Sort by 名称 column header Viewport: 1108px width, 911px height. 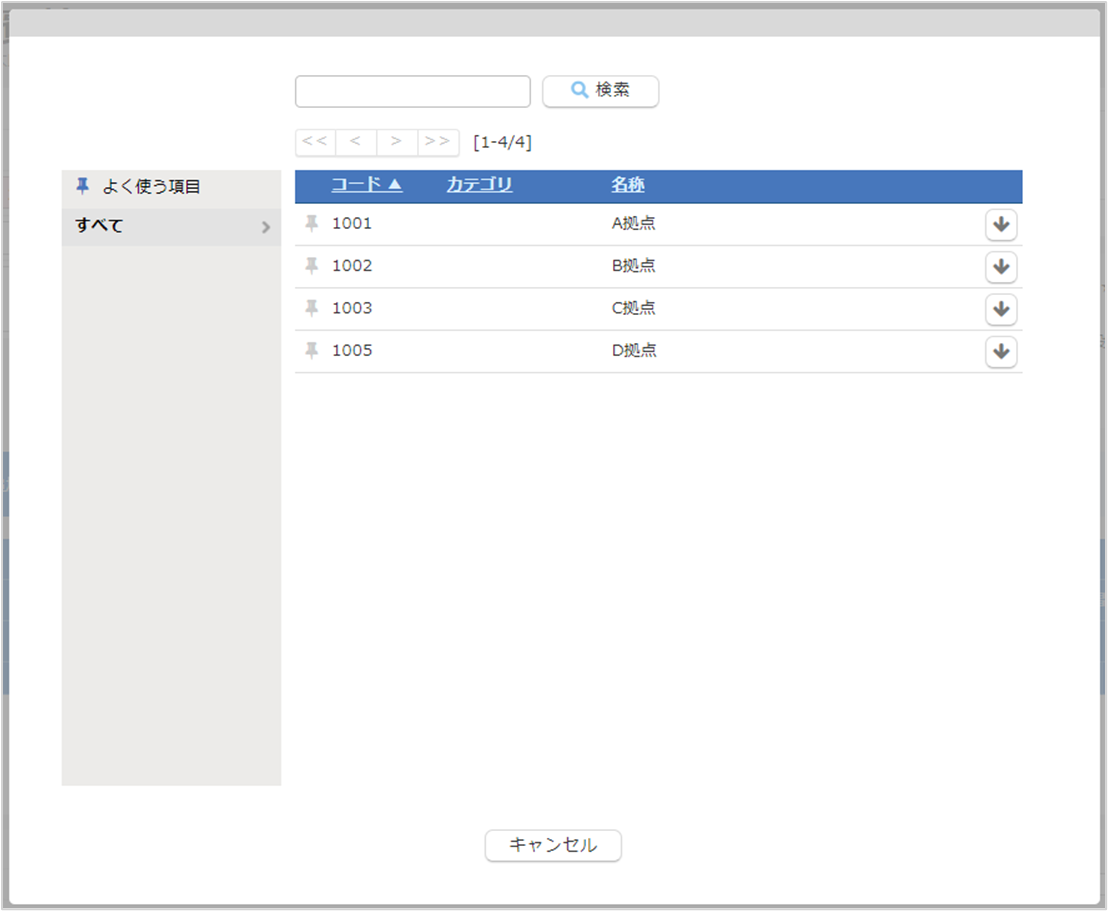[628, 185]
